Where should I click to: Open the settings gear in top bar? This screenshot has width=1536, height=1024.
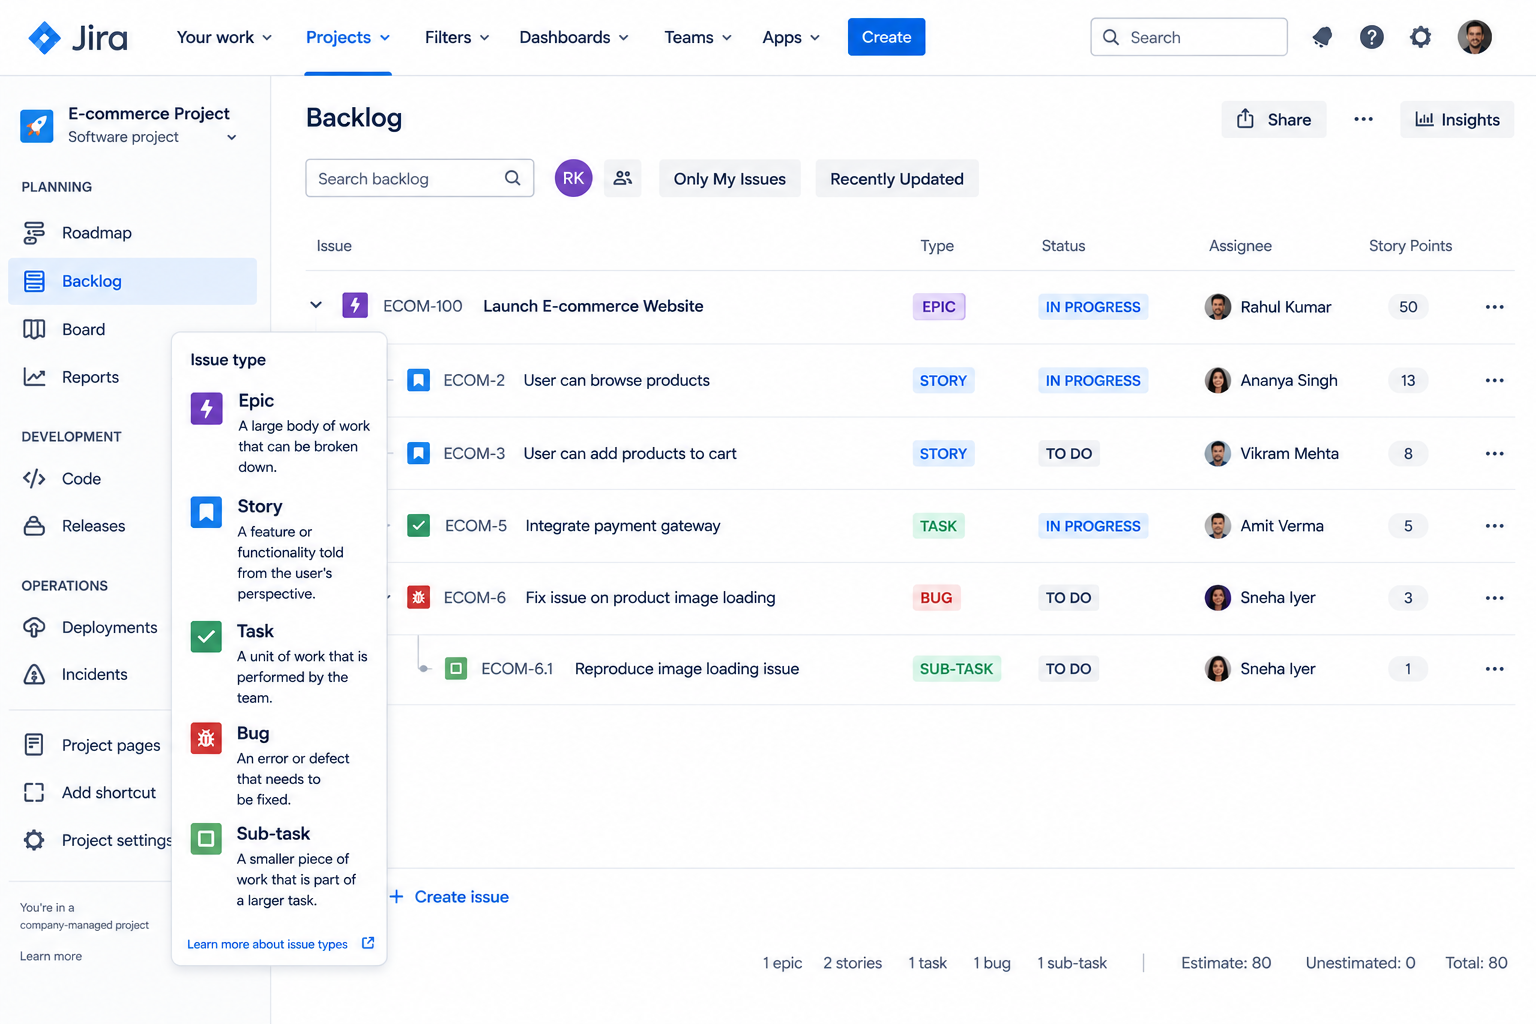[1420, 37]
